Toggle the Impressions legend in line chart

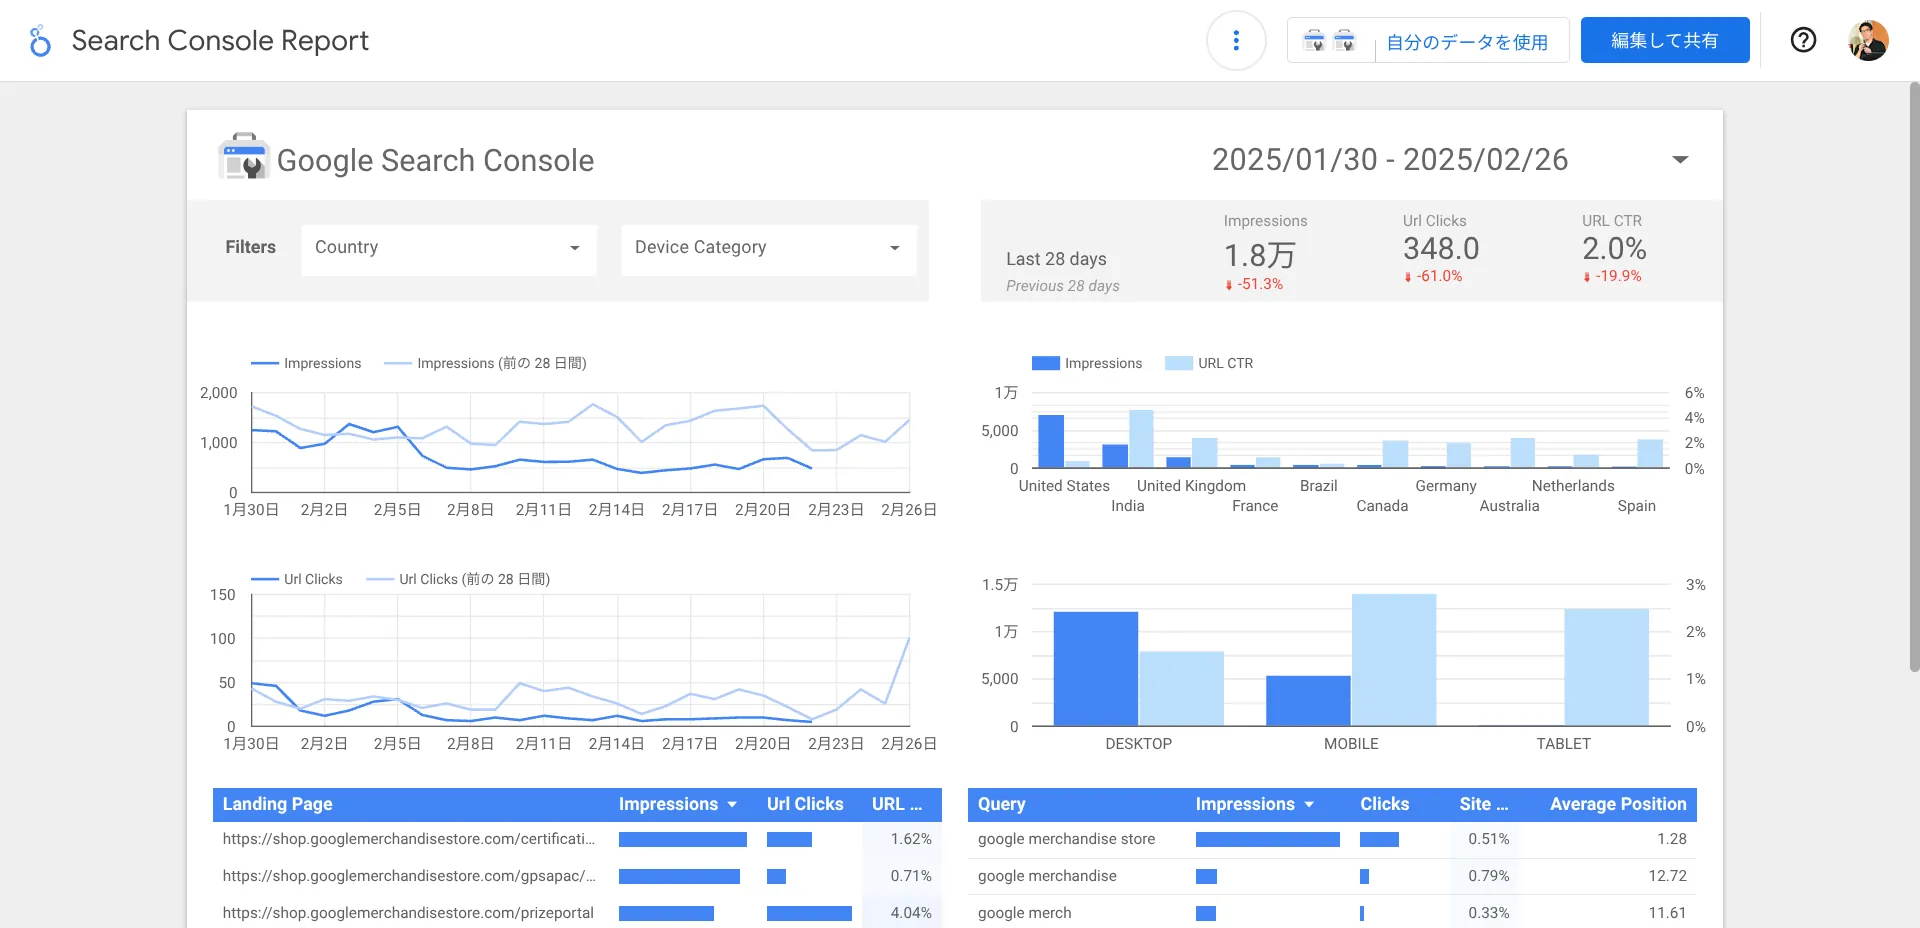(306, 363)
